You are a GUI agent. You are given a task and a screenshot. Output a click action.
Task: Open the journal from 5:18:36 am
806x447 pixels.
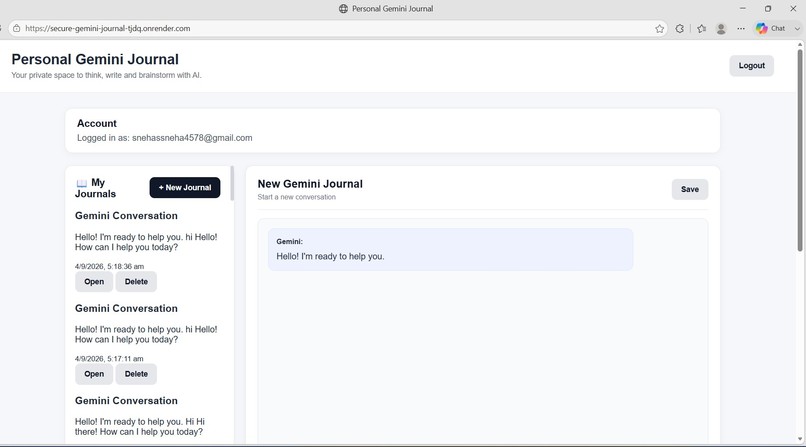[x=94, y=282]
